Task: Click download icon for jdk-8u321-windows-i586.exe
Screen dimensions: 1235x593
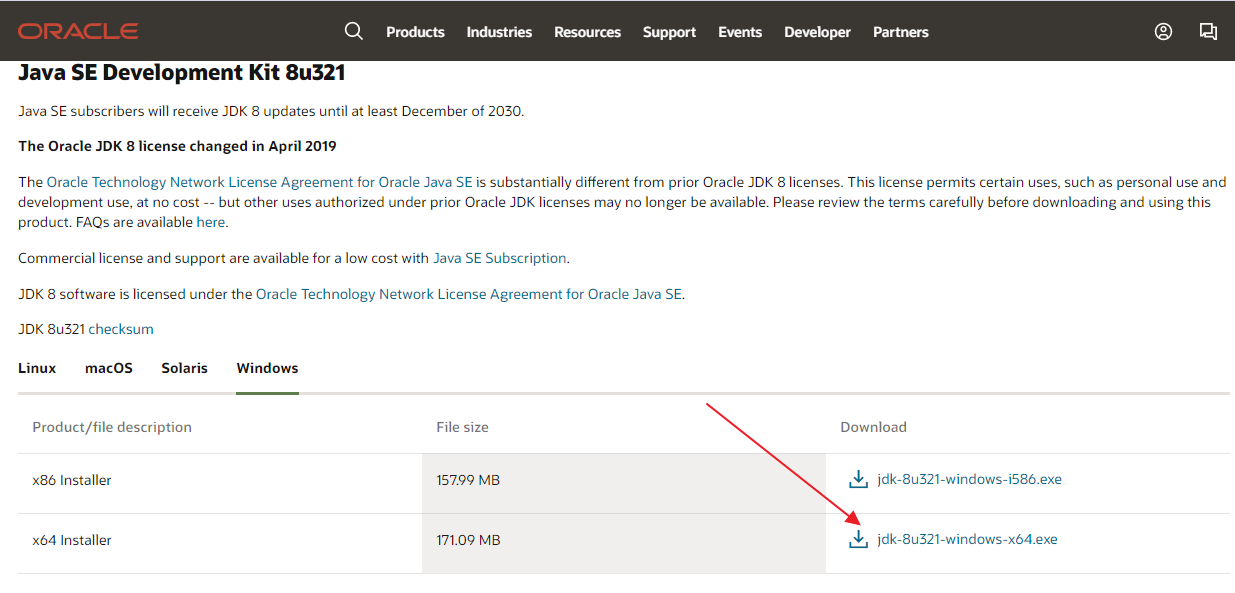Action: pos(858,479)
